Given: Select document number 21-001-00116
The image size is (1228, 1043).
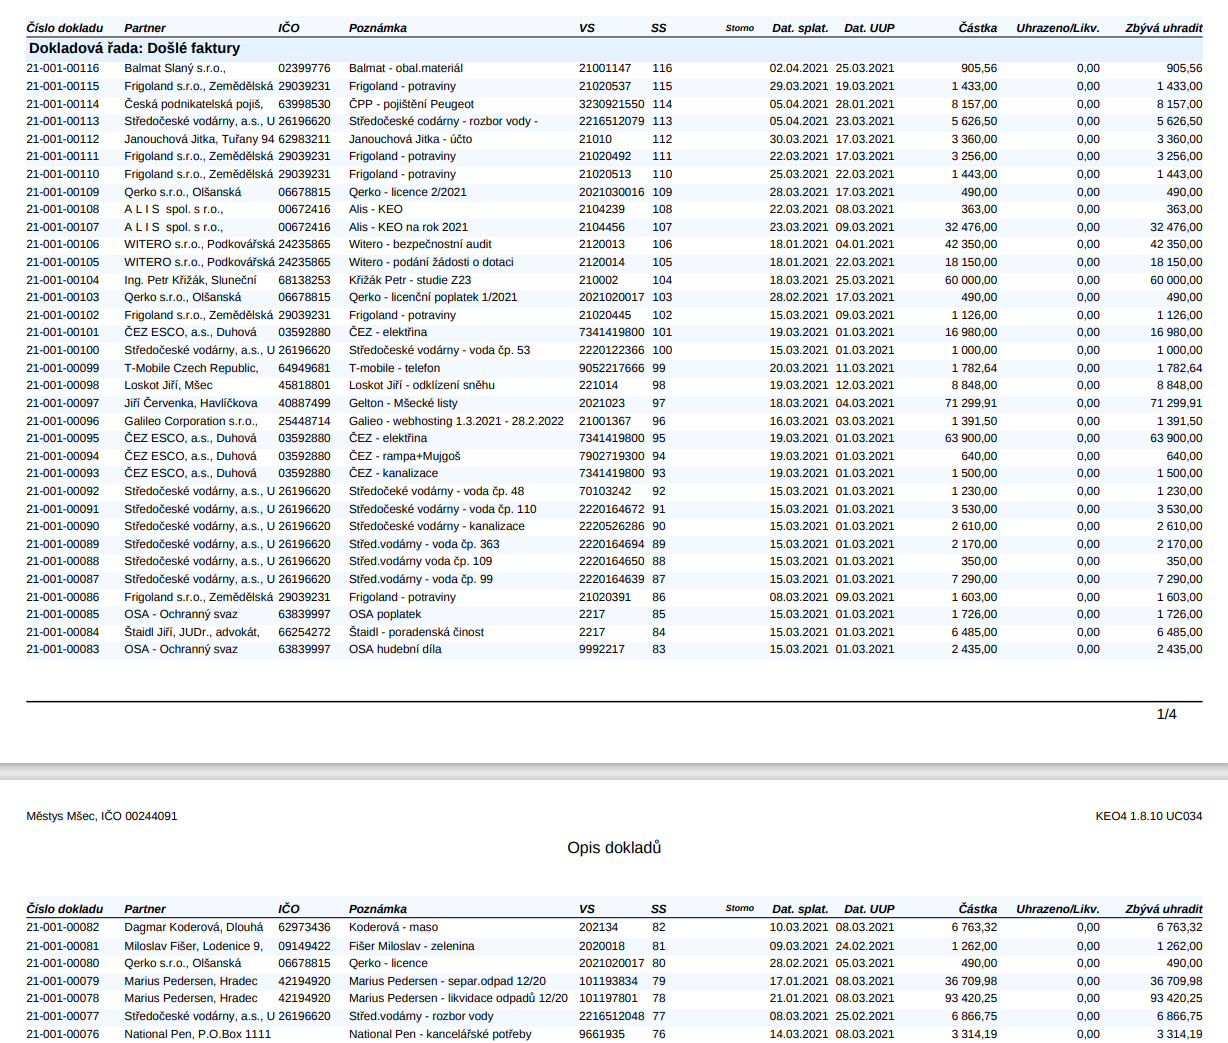Looking at the screenshot, I should [63, 68].
